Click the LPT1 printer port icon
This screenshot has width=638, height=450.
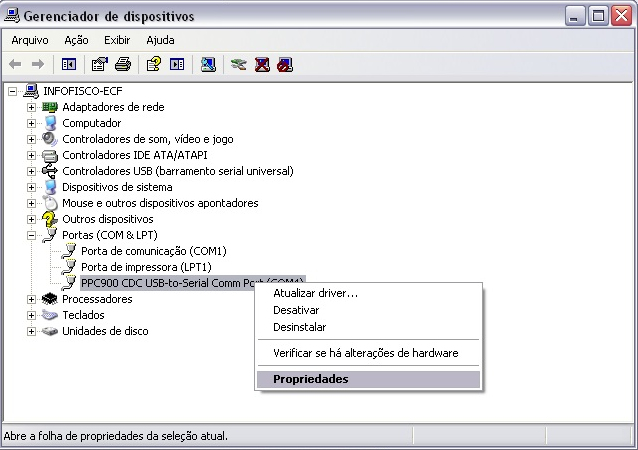coord(69,267)
